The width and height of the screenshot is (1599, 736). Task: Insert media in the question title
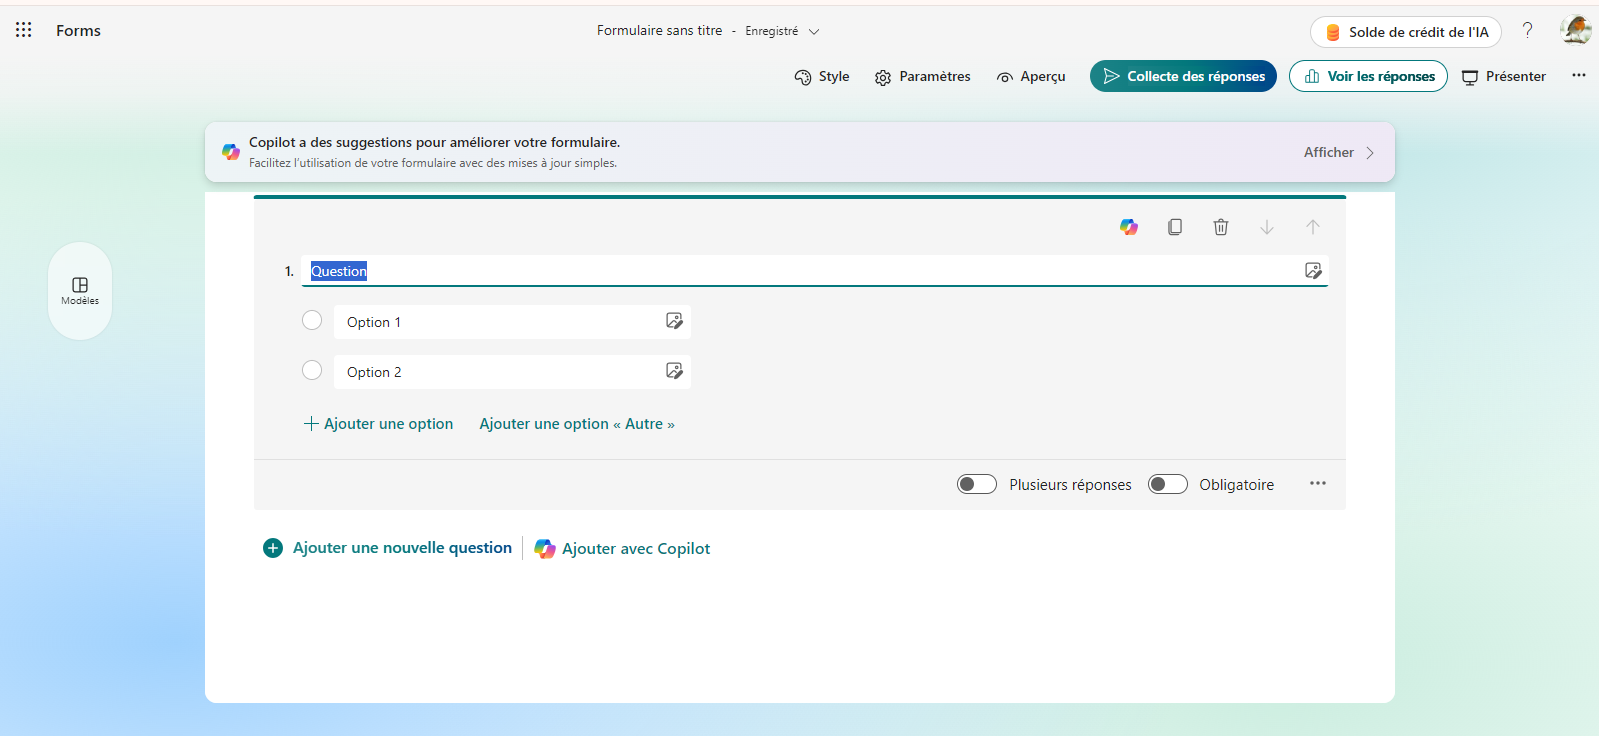[1313, 271]
